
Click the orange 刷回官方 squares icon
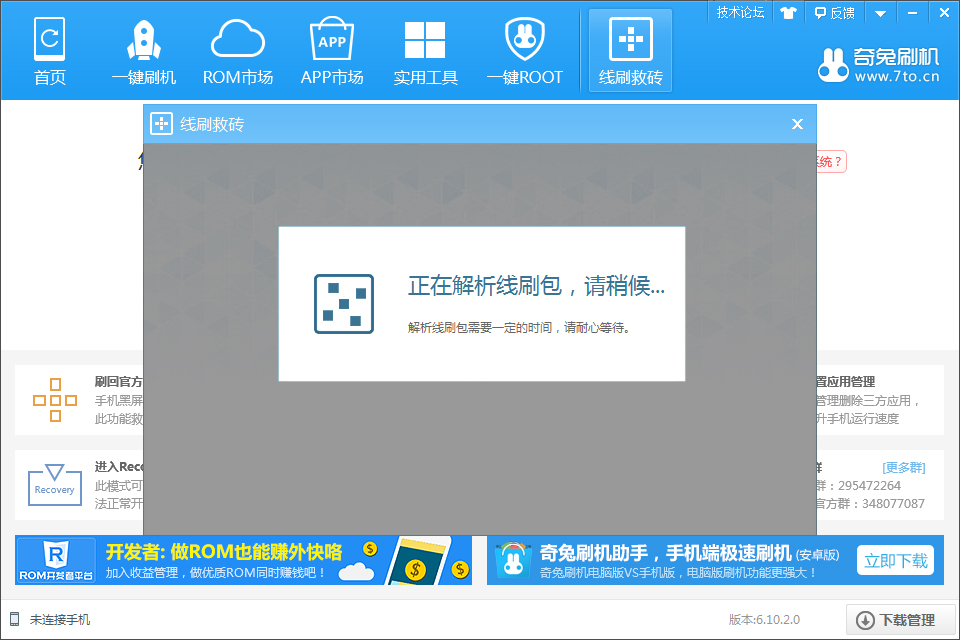click(55, 400)
